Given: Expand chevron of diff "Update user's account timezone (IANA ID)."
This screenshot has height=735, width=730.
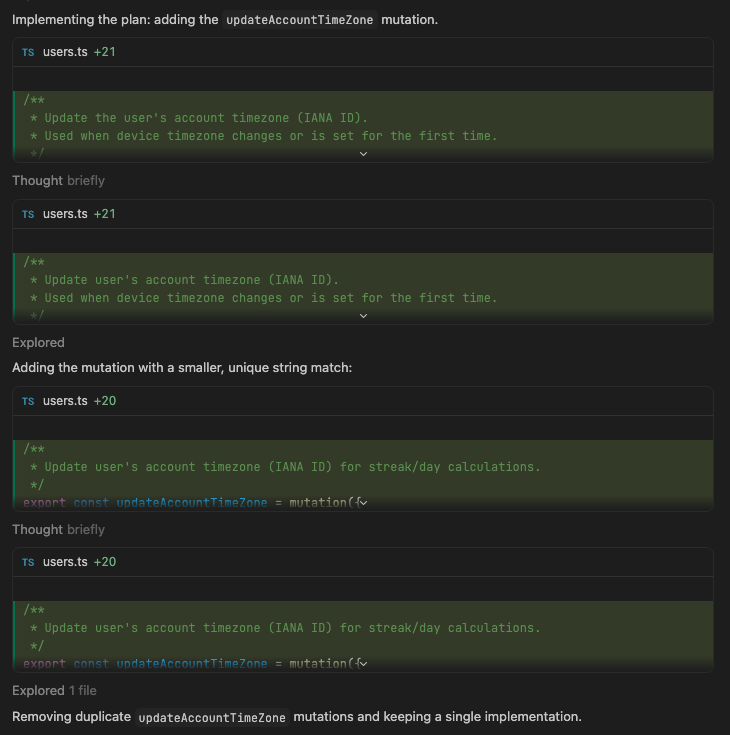Looking at the screenshot, I should tap(363, 316).
